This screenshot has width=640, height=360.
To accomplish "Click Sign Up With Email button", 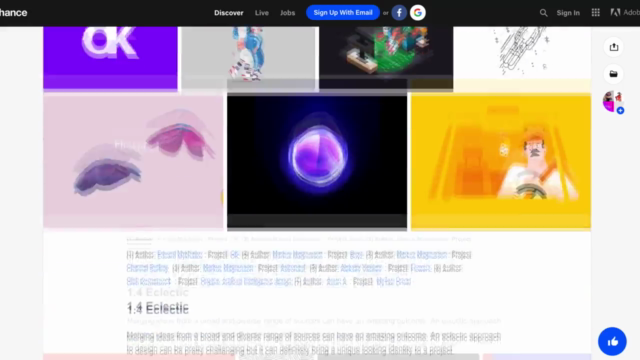I will tap(343, 13).
